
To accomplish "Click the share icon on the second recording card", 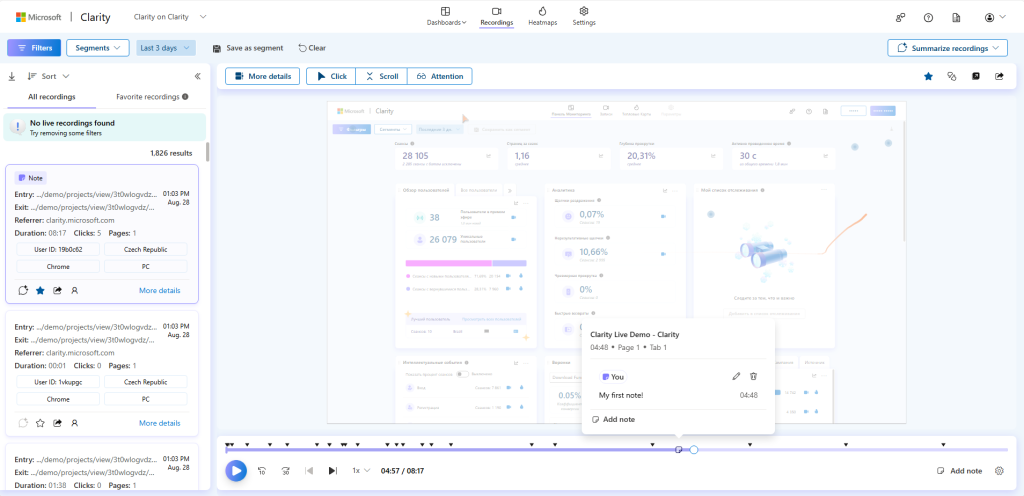I will click(57, 423).
